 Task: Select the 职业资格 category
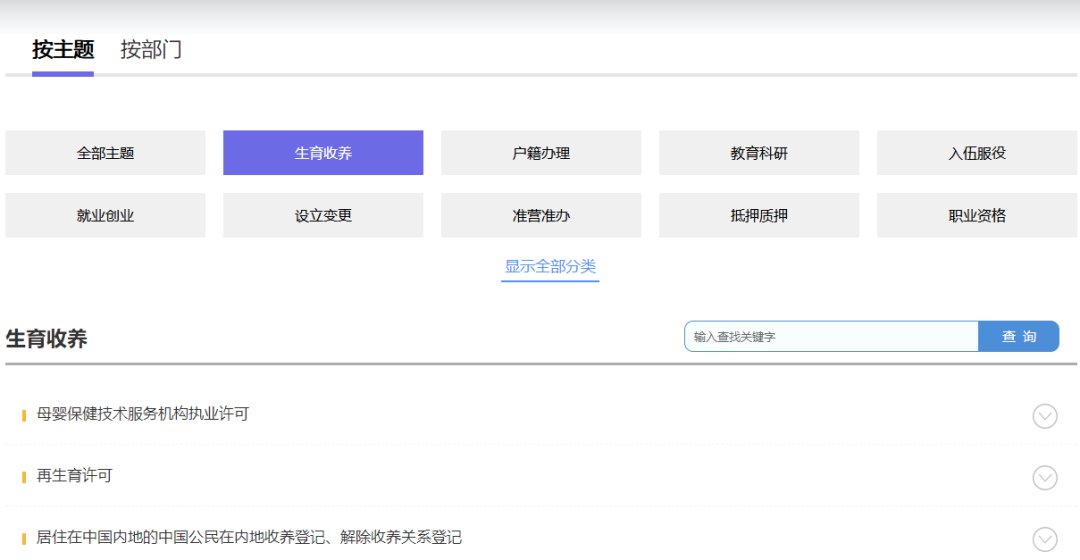point(977,215)
